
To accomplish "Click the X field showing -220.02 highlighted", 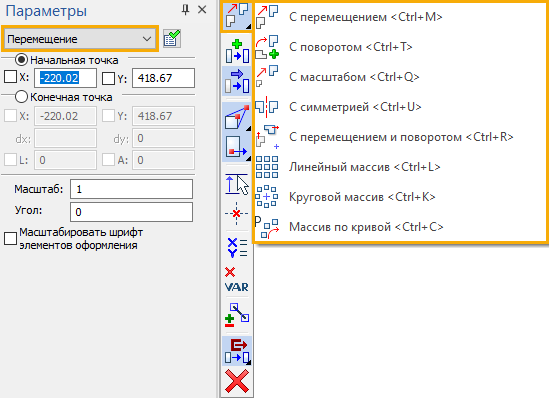I will (65, 78).
